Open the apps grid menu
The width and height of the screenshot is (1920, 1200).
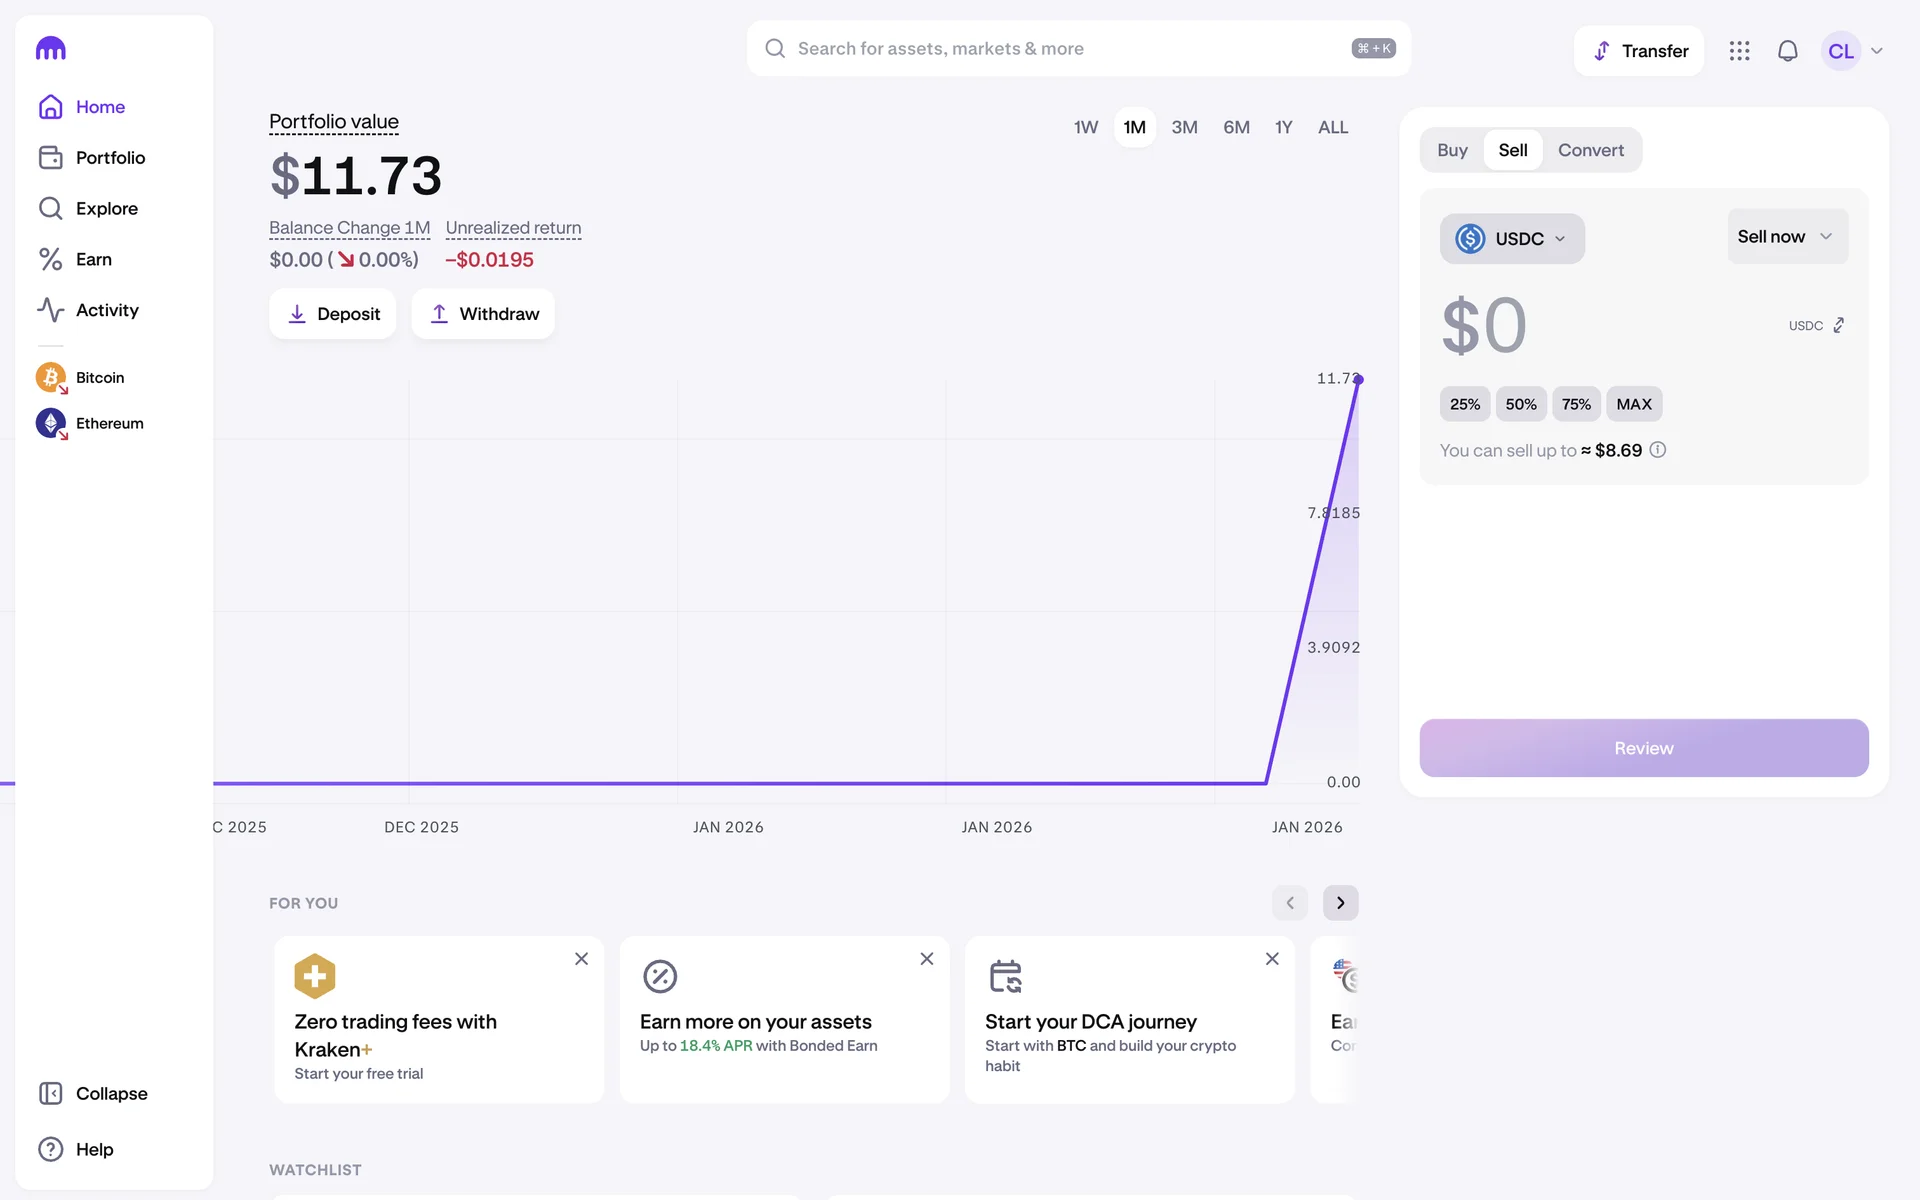[1739, 51]
